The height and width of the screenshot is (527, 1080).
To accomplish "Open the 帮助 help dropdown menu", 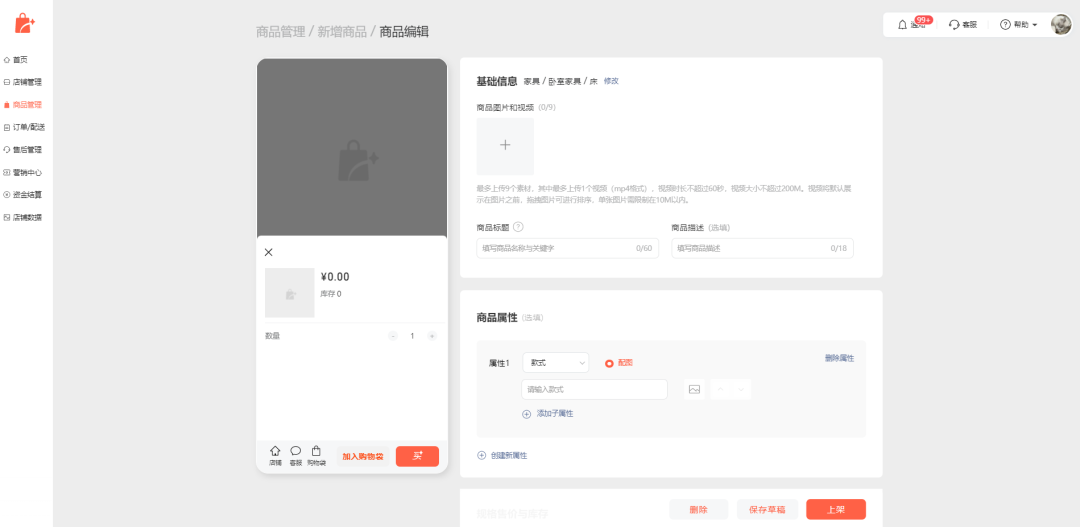I will click(1019, 24).
